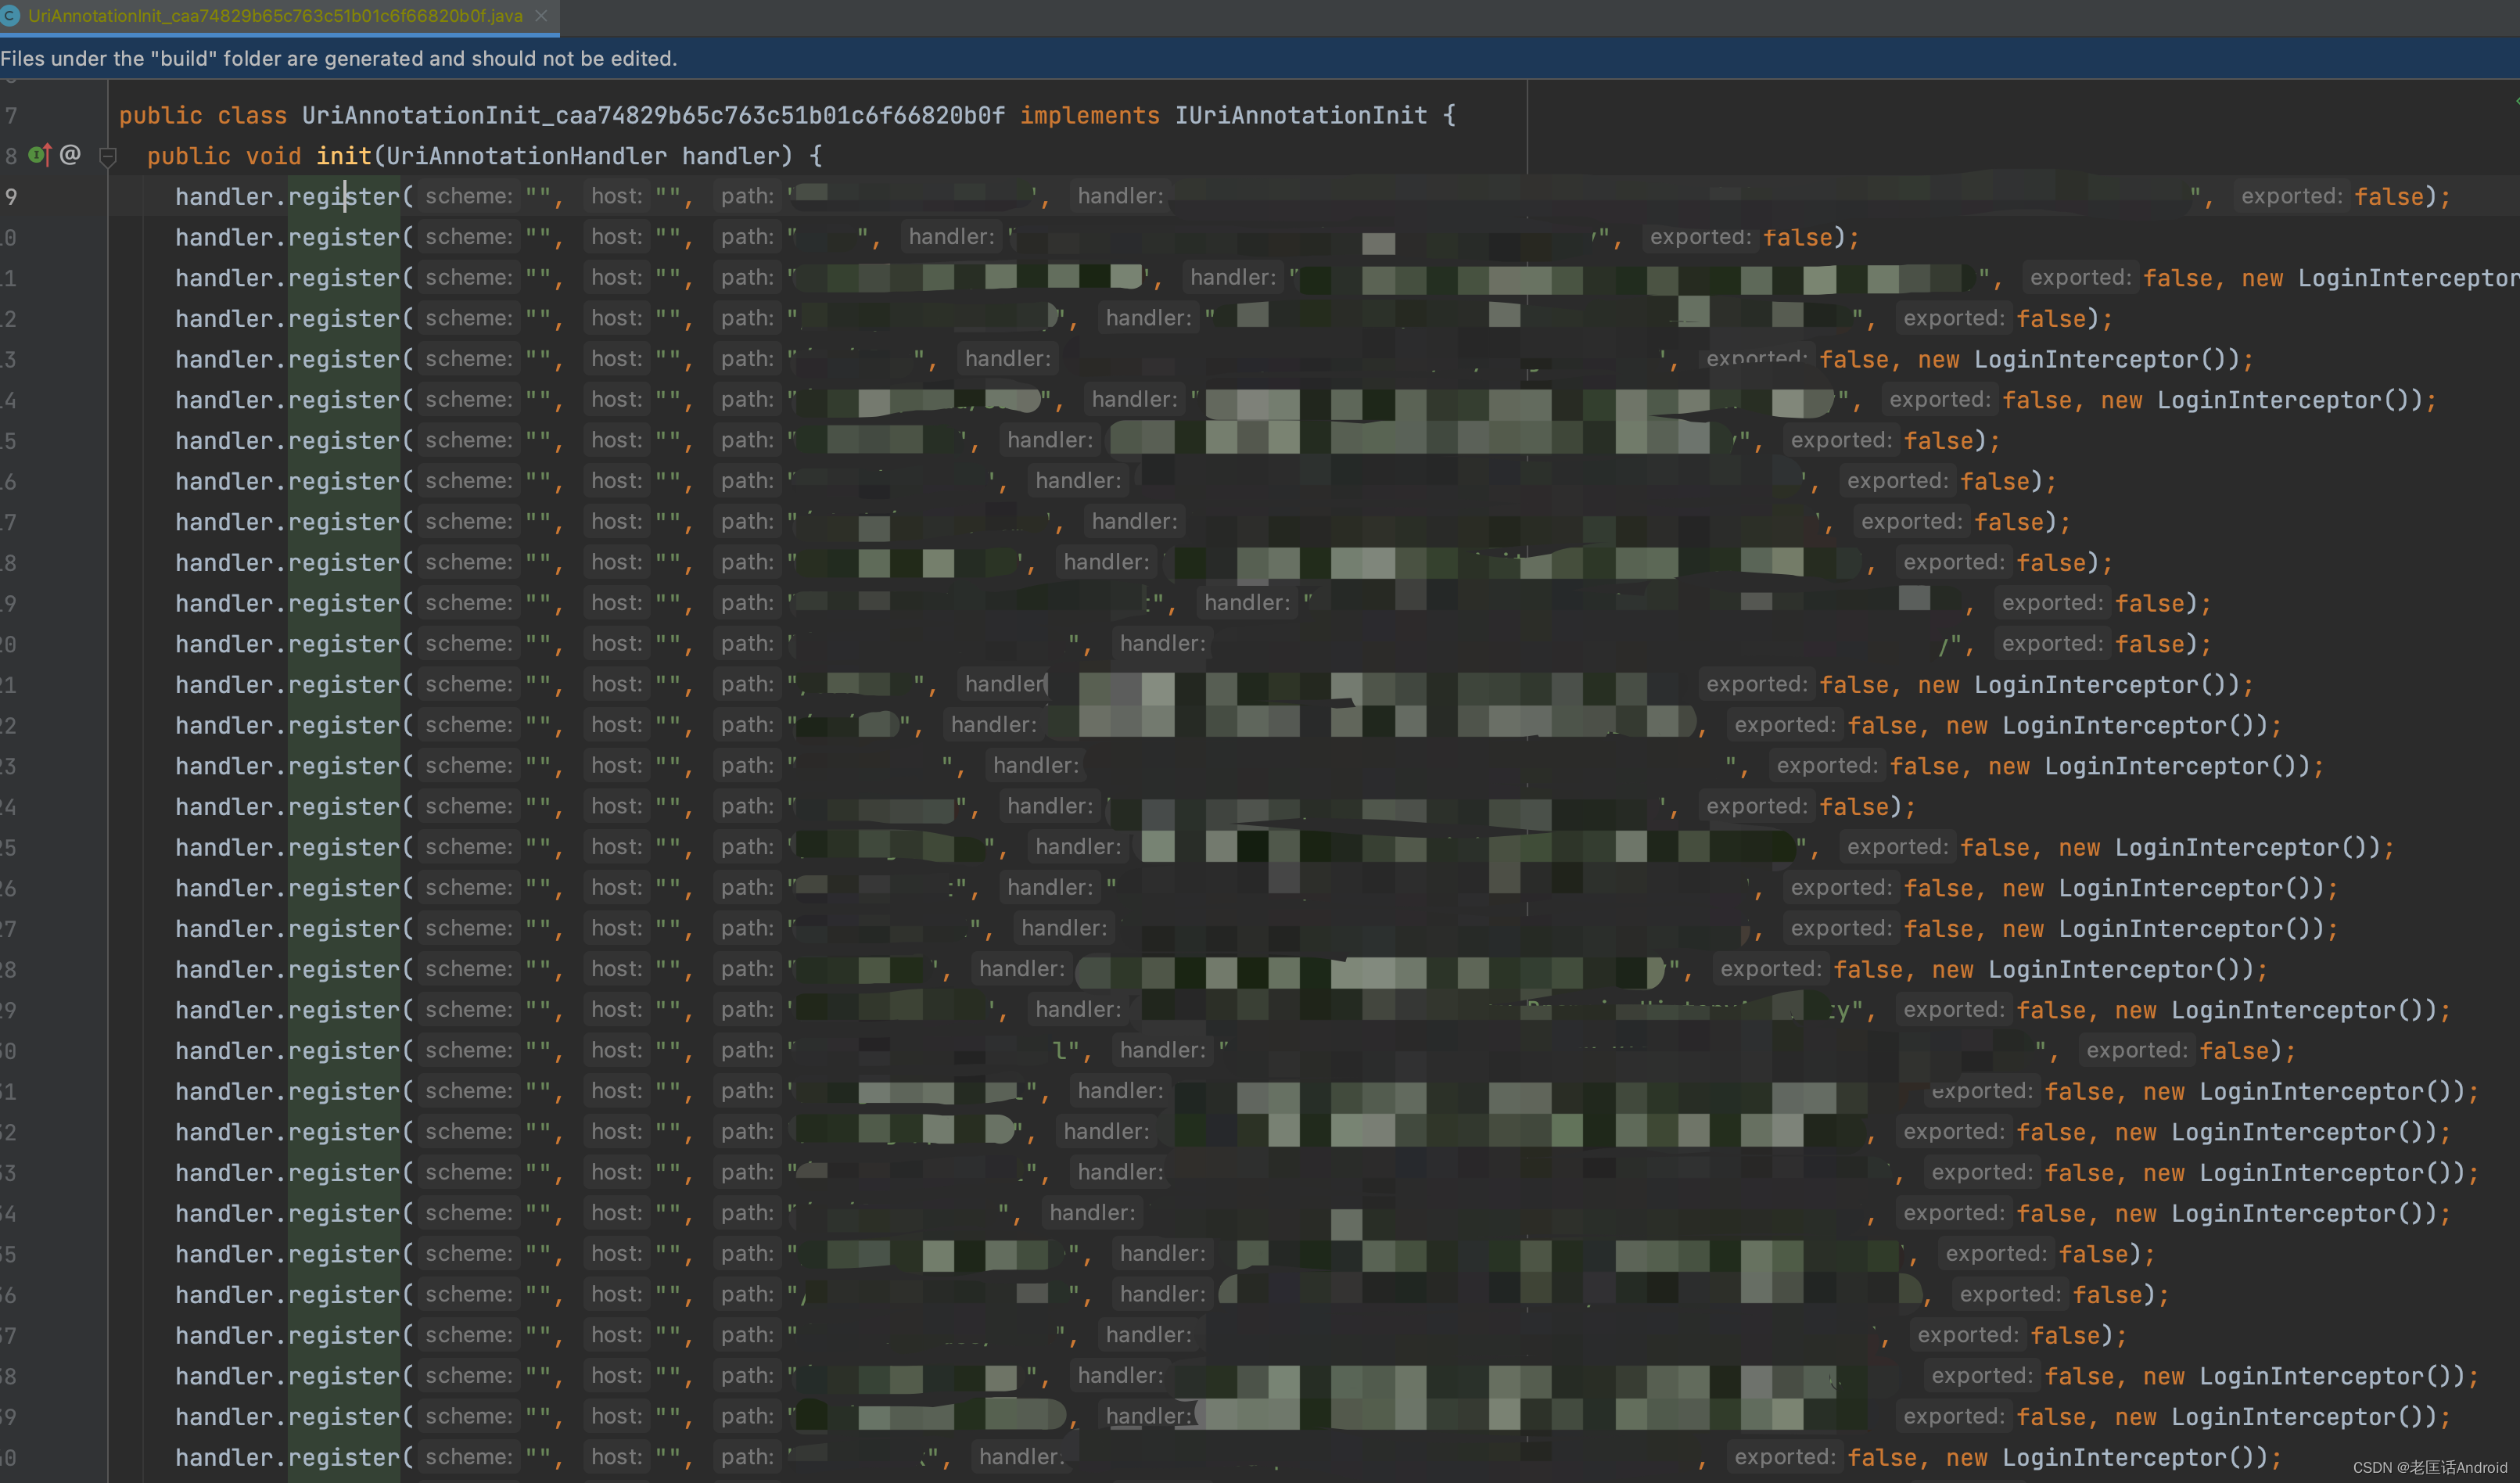Click line number 7 in the gutter
Image resolution: width=2520 pixels, height=1483 pixels.
click(x=11, y=116)
